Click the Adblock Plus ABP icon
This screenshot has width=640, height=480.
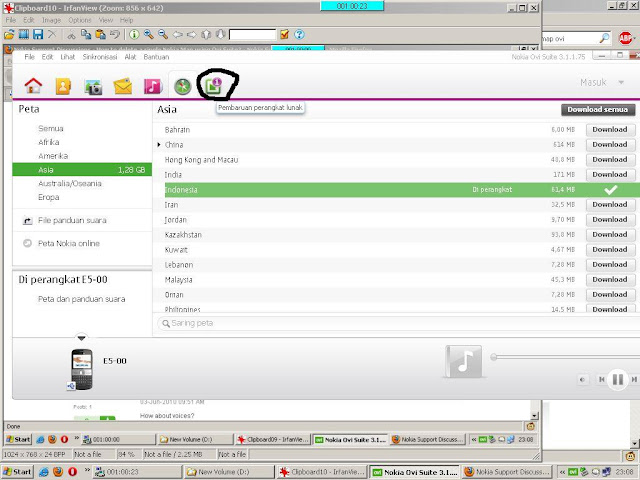(625, 38)
